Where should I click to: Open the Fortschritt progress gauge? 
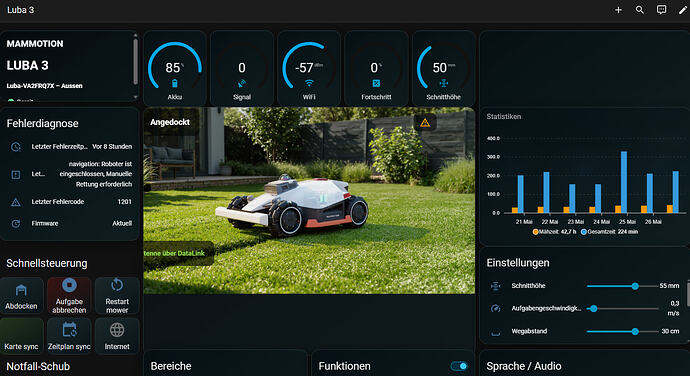coord(376,68)
